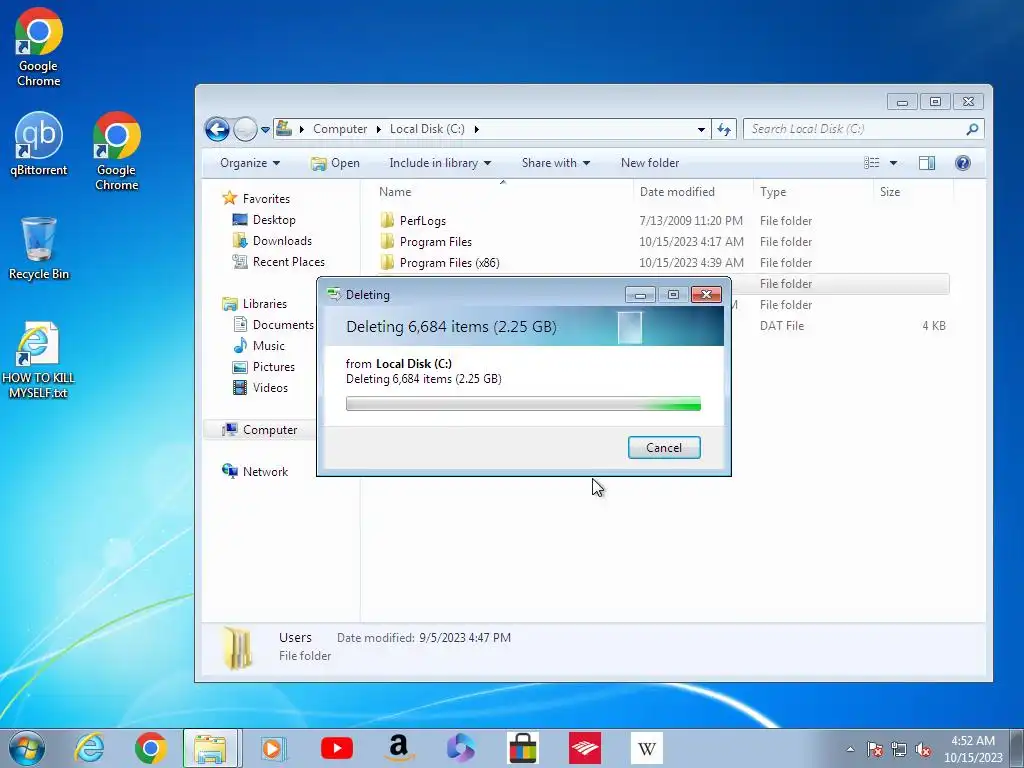Open Wikipedia taskbar shortcut

pos(647,748)
